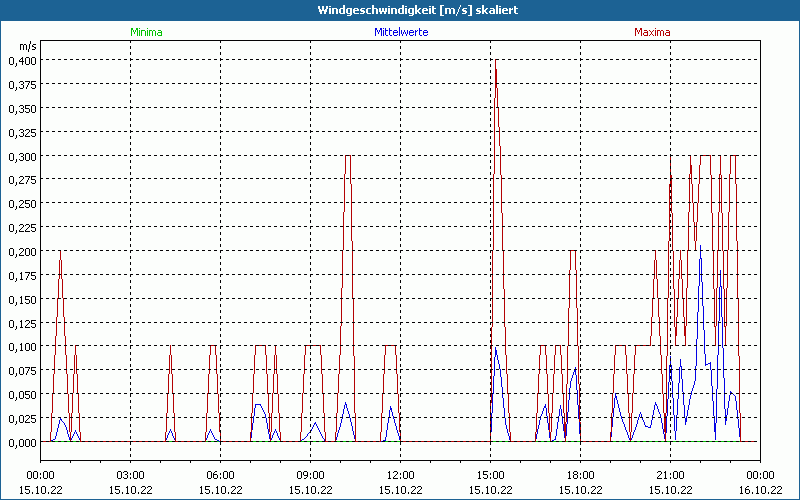The width and height of the screenshot is (800, 500).
Task: Click the 0,225 y-axis value
Action: (22, 228)
